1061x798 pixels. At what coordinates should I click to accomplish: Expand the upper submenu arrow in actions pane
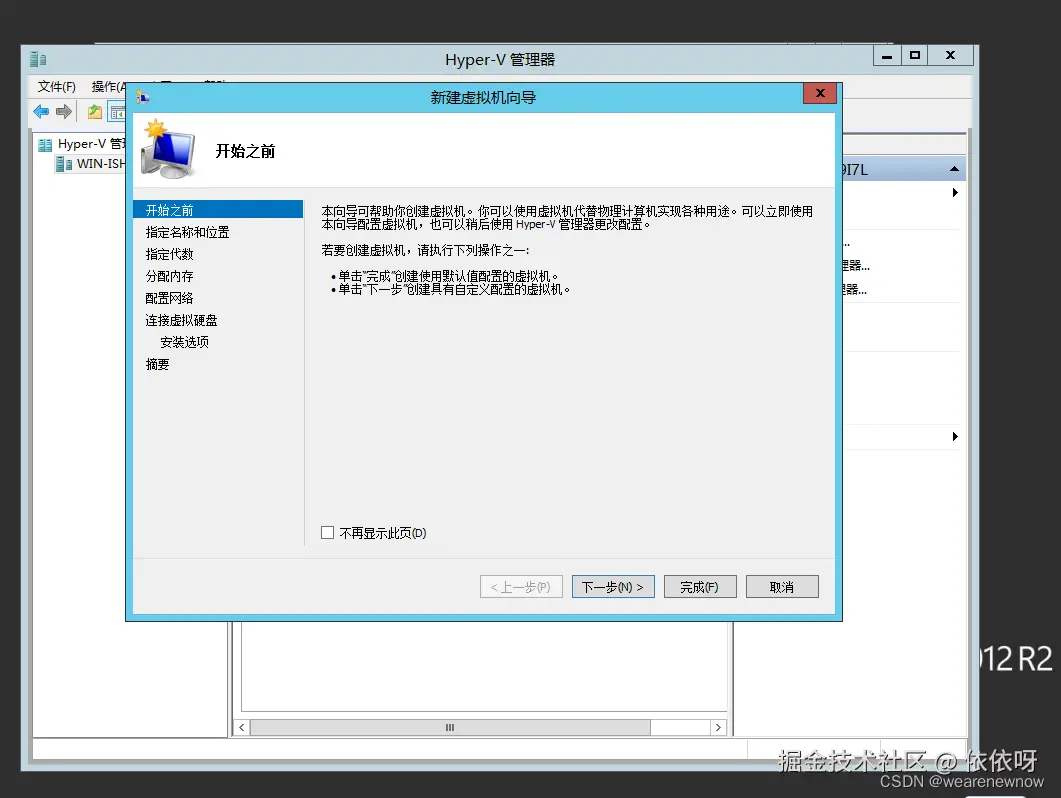[x=955, y=193]
